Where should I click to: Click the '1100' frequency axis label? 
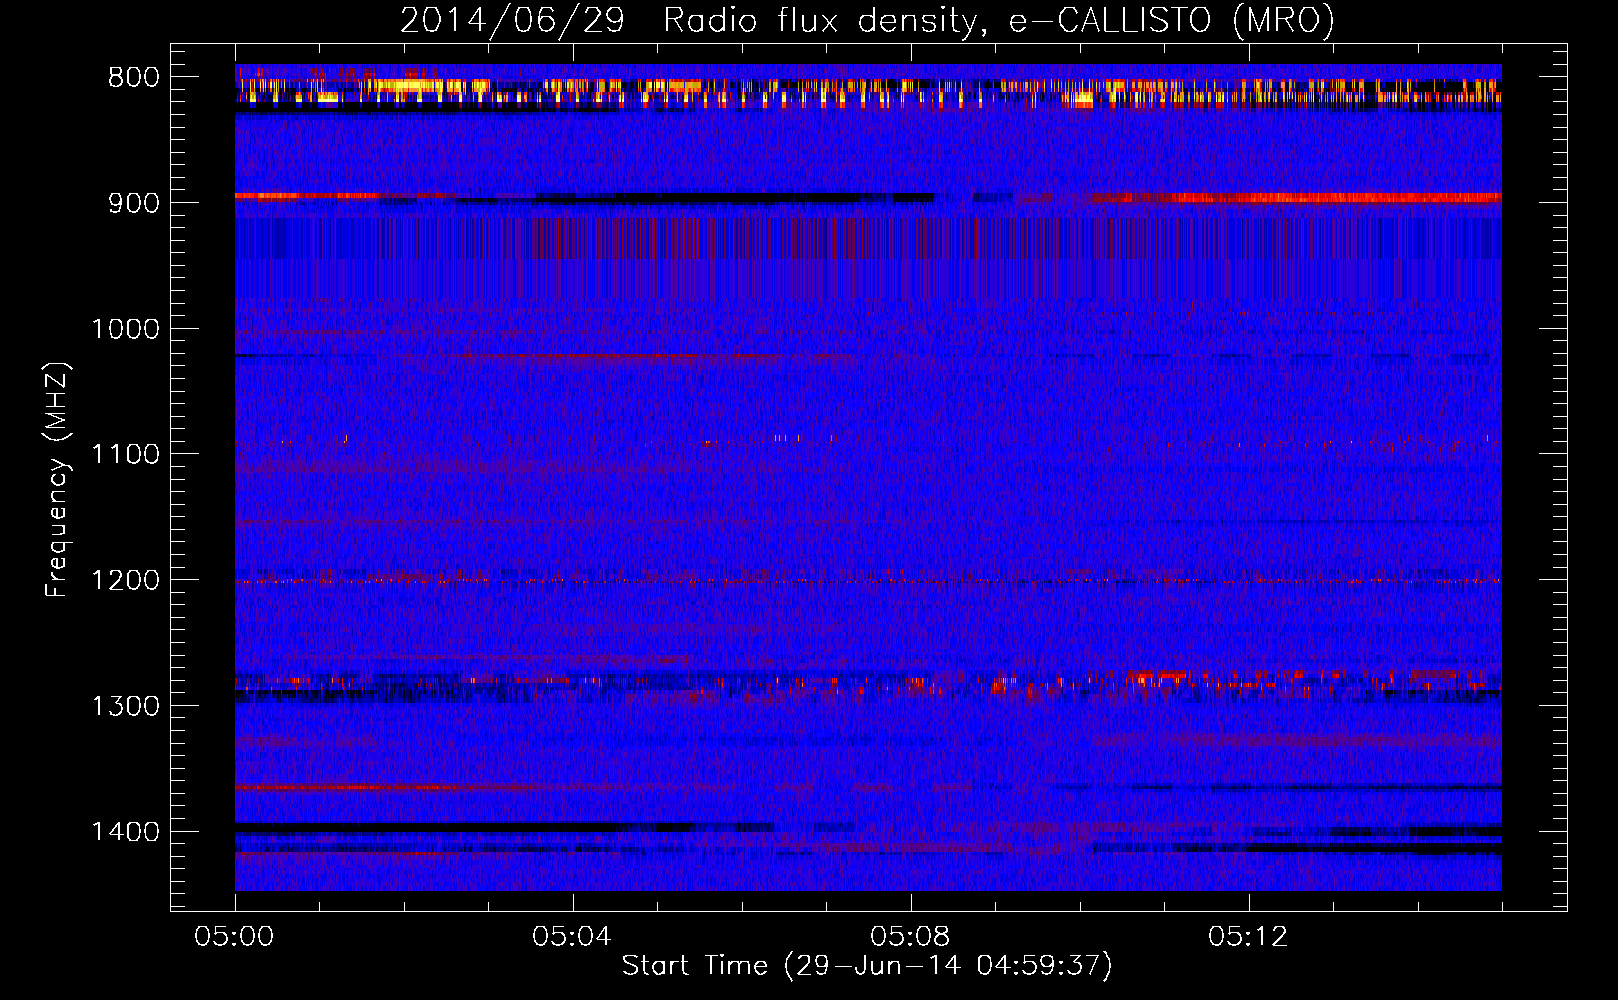pyautogui.click(x=125, y=455)
